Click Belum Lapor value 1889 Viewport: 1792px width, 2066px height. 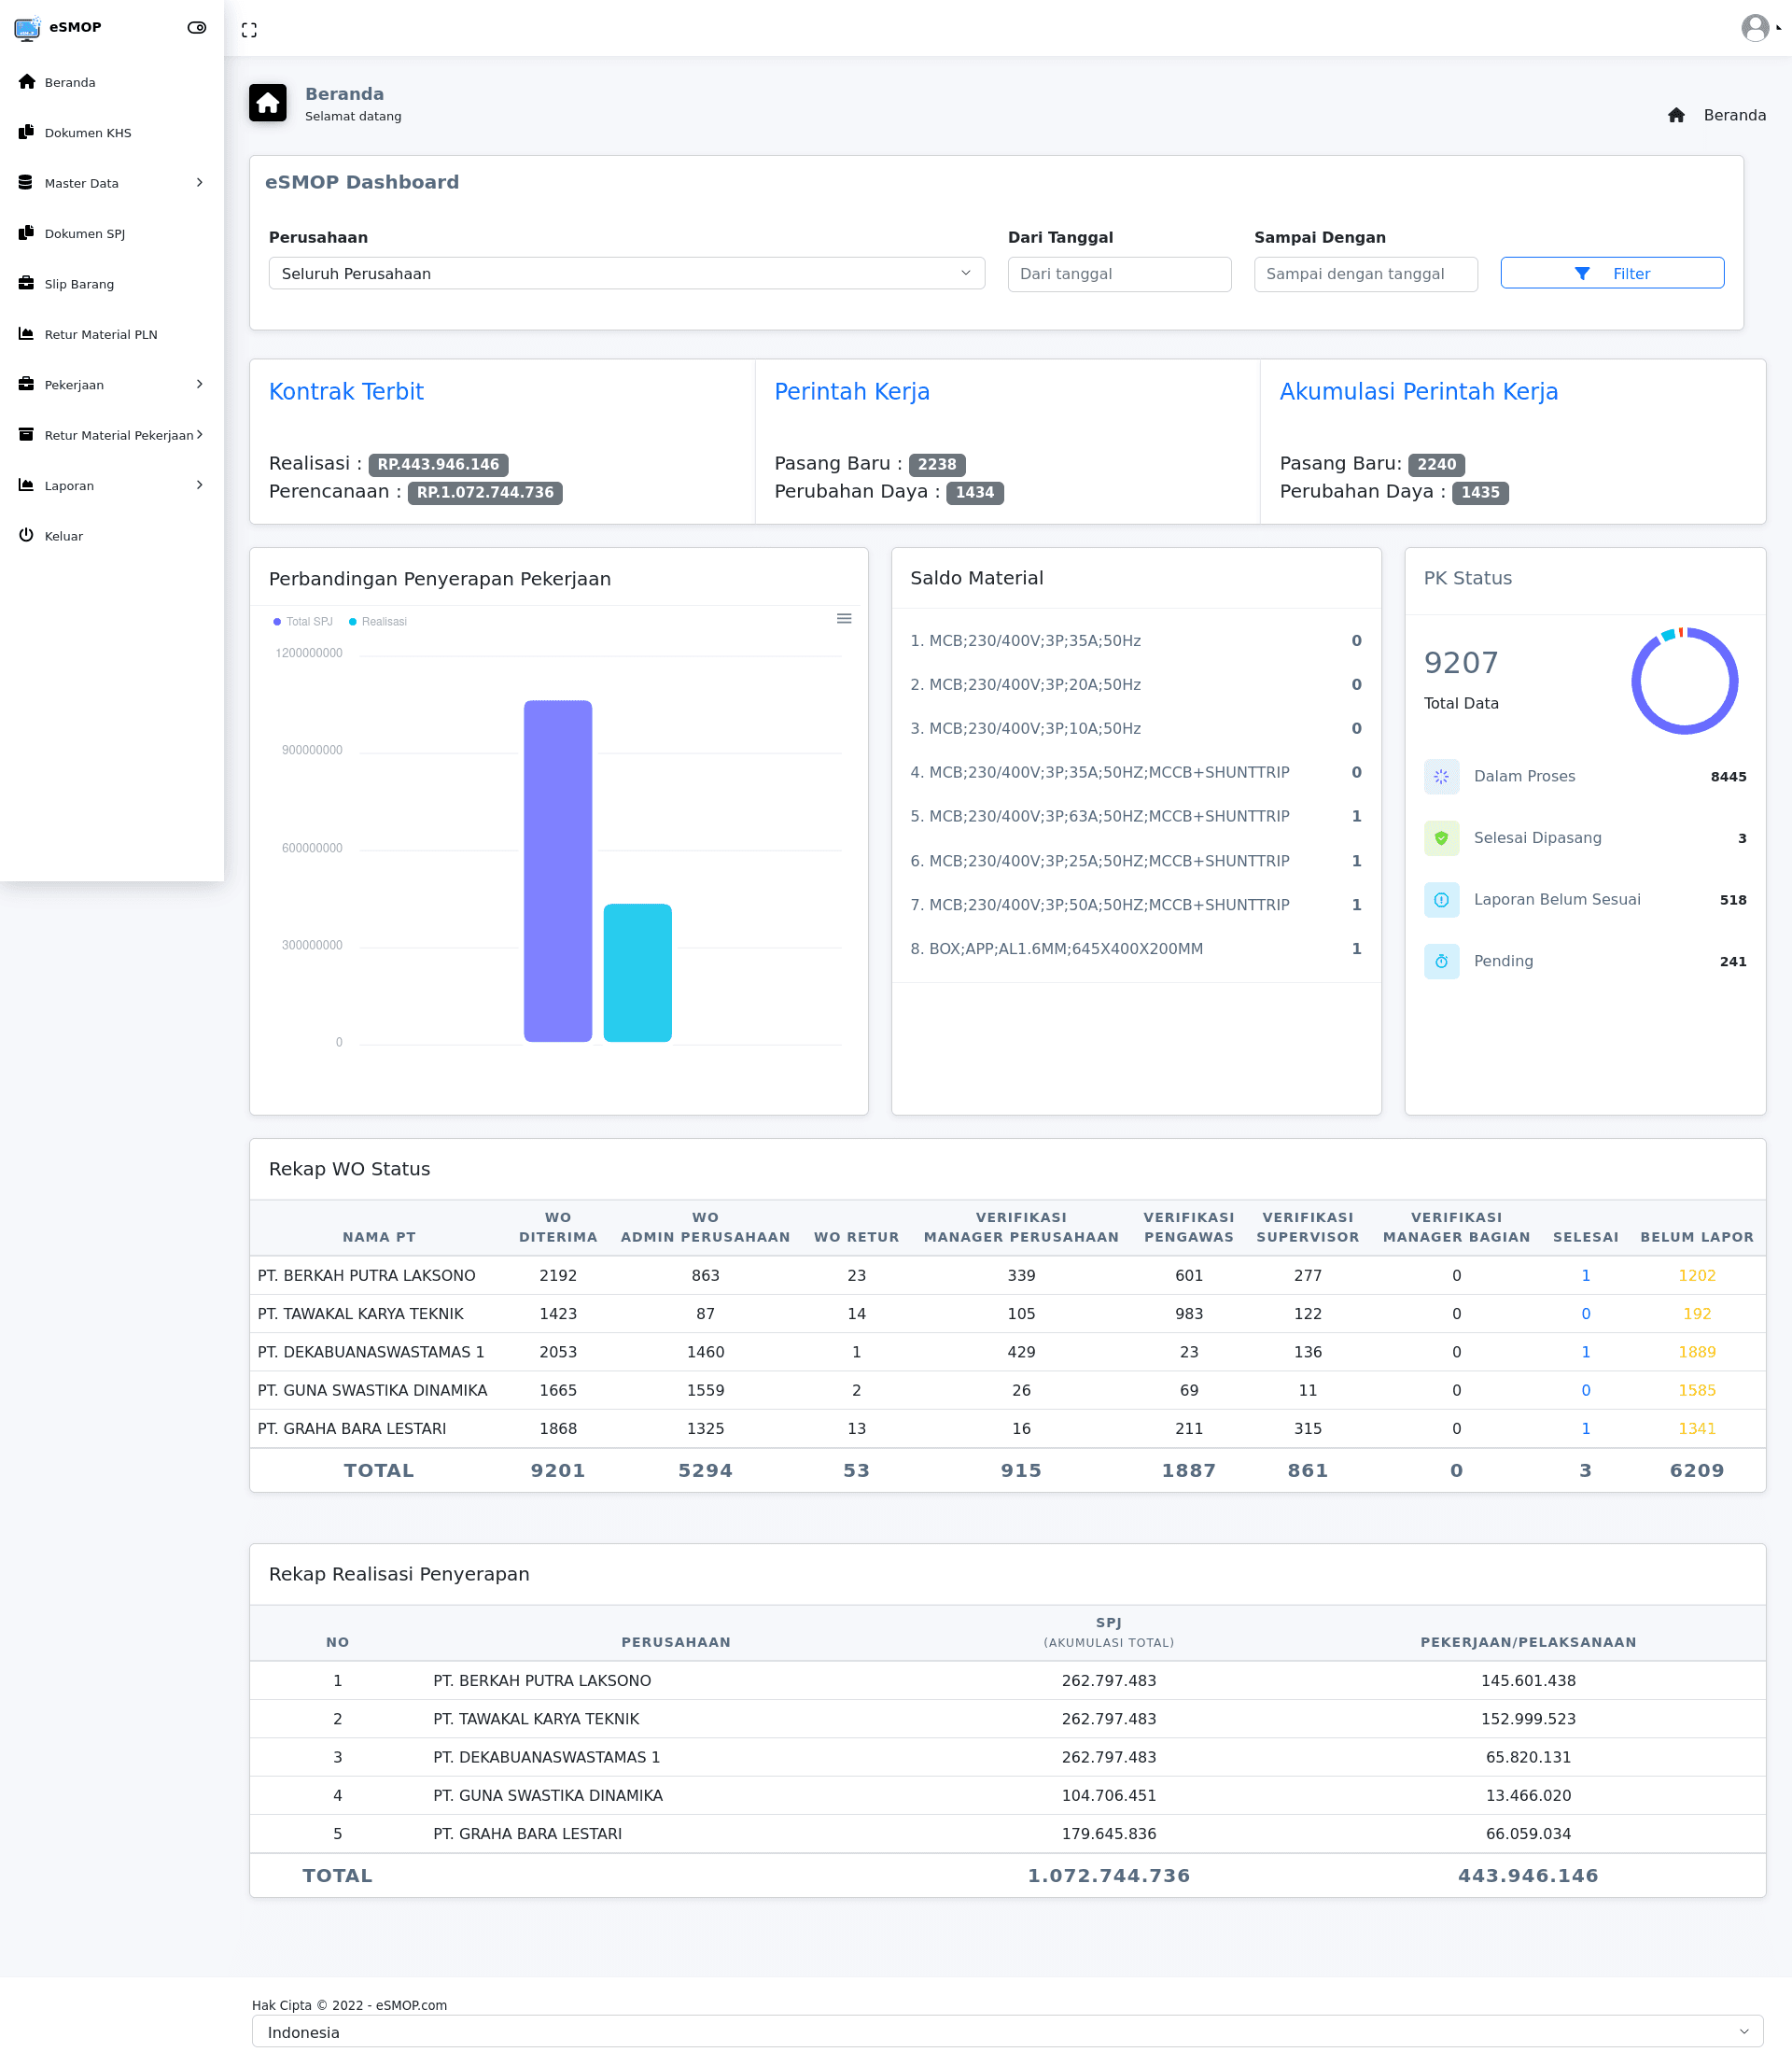click(1696, 1352)
